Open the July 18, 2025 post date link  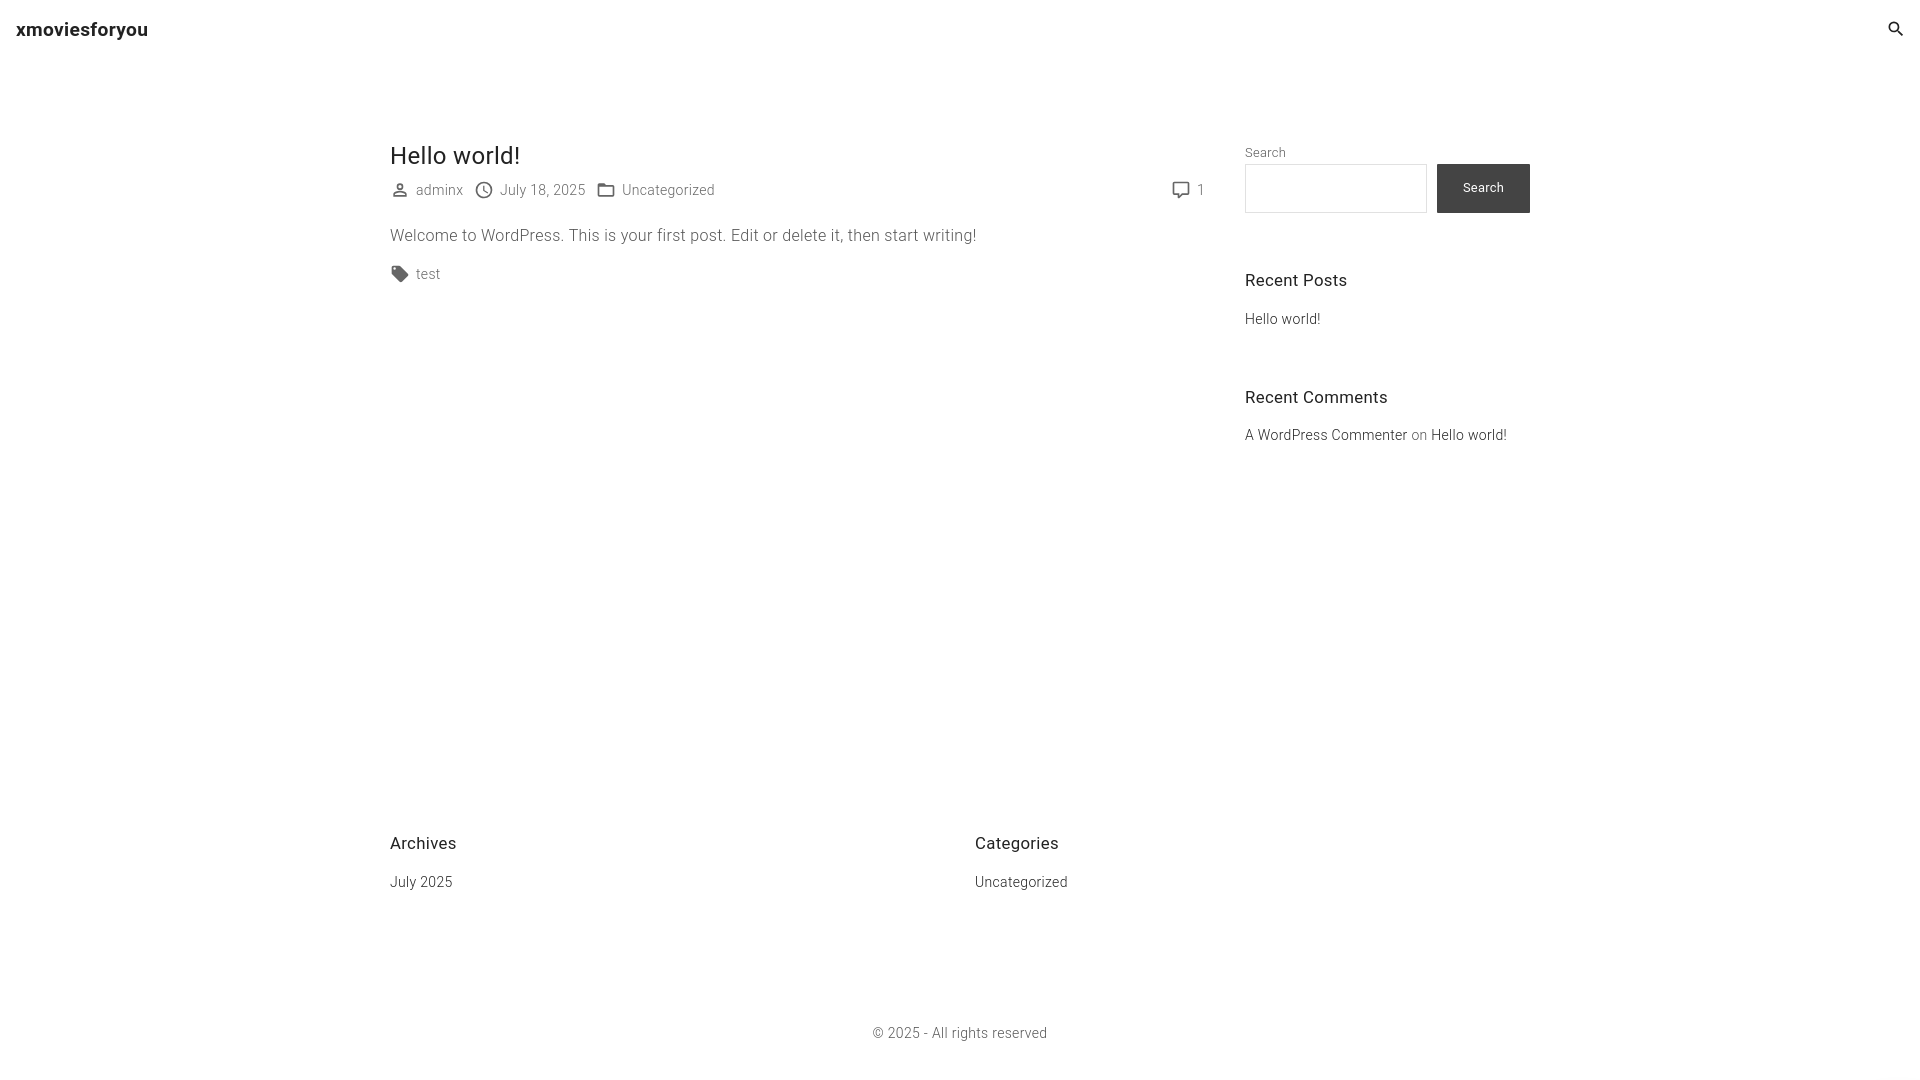coord(542,190)
